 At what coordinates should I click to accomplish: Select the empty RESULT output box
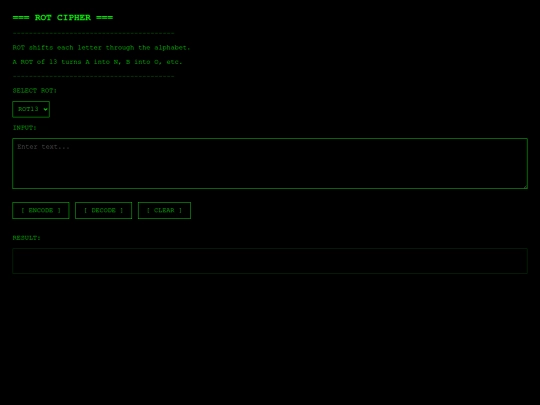click(270, 261)
